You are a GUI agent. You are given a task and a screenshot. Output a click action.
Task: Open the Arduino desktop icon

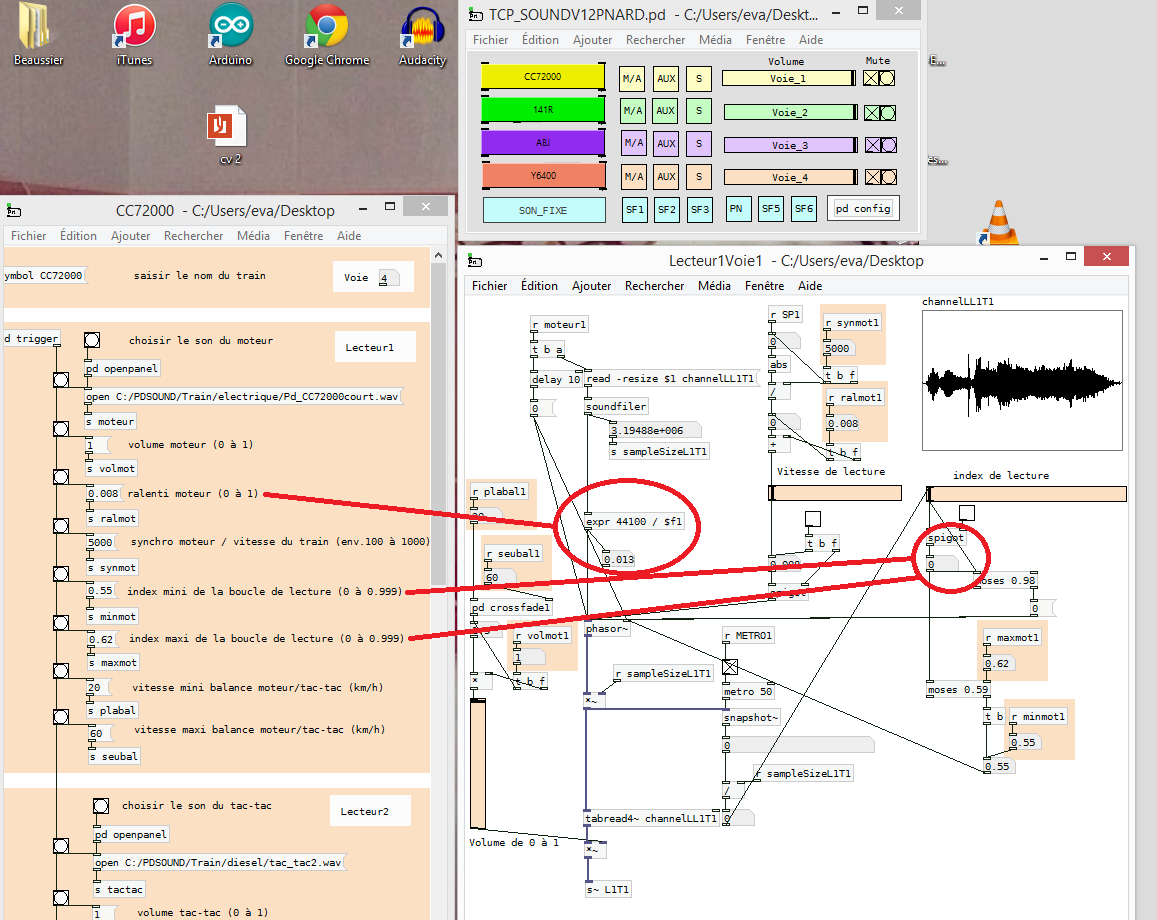coord(230,35)
